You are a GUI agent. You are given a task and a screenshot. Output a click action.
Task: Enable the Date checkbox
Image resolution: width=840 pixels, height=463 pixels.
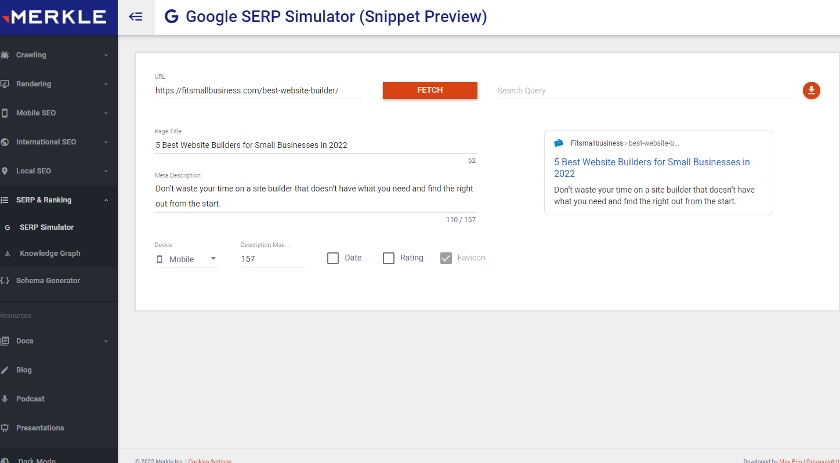pyautogui.click(x=333, y=258)
